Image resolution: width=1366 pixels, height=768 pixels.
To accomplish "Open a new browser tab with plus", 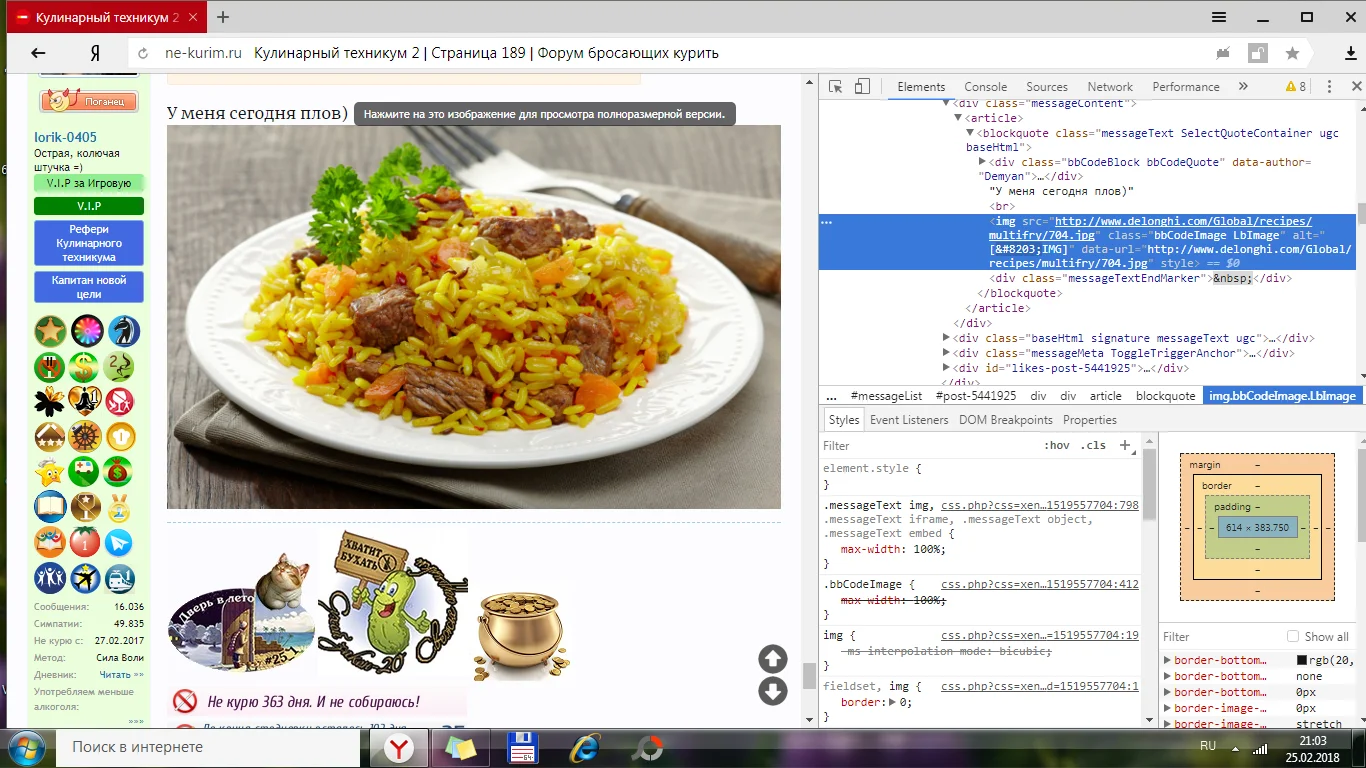I will click(x=222, y=17).
